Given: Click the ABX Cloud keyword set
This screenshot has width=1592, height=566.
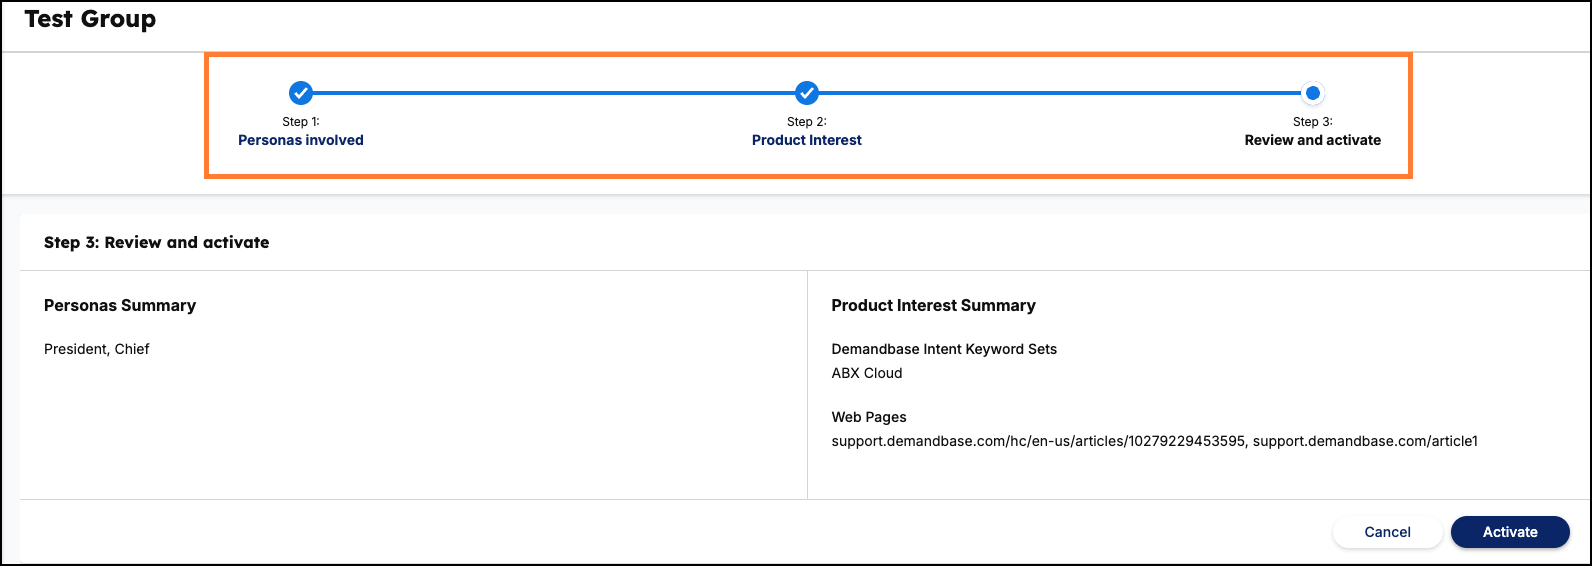Looking at the screenshot, I should point(867,373).
